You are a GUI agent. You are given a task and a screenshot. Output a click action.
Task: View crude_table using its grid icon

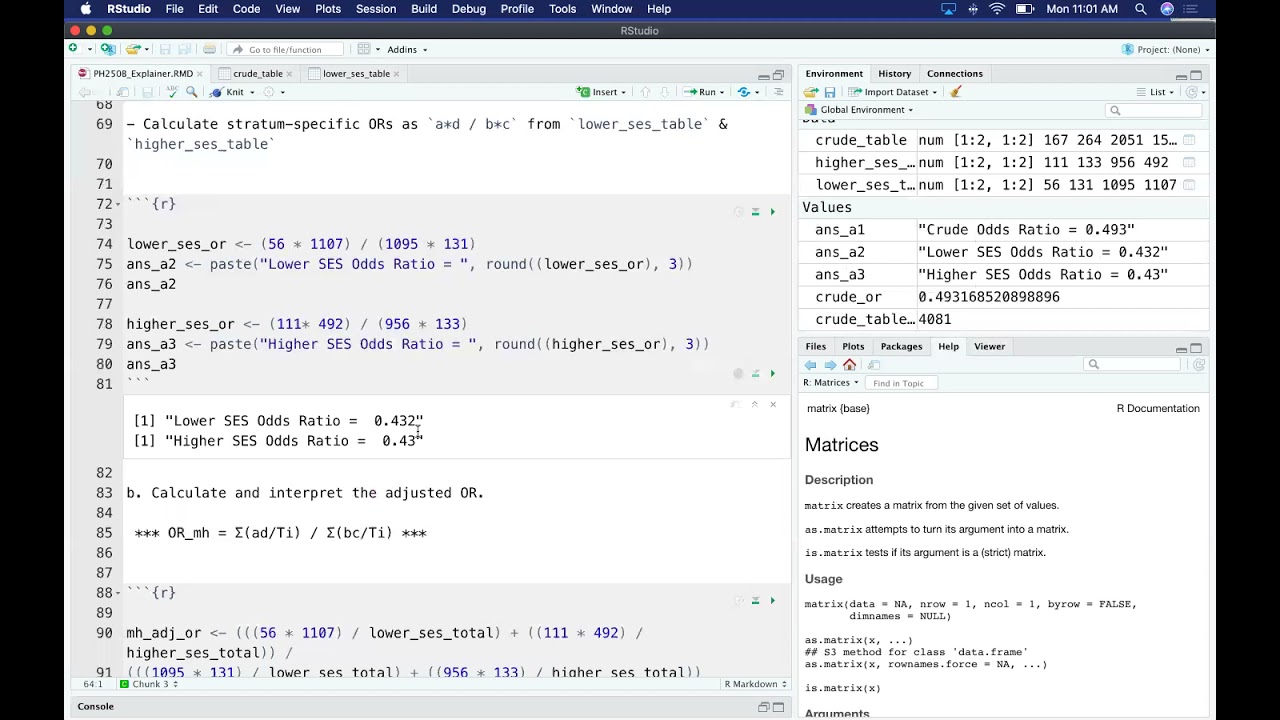pos(1189,140)
